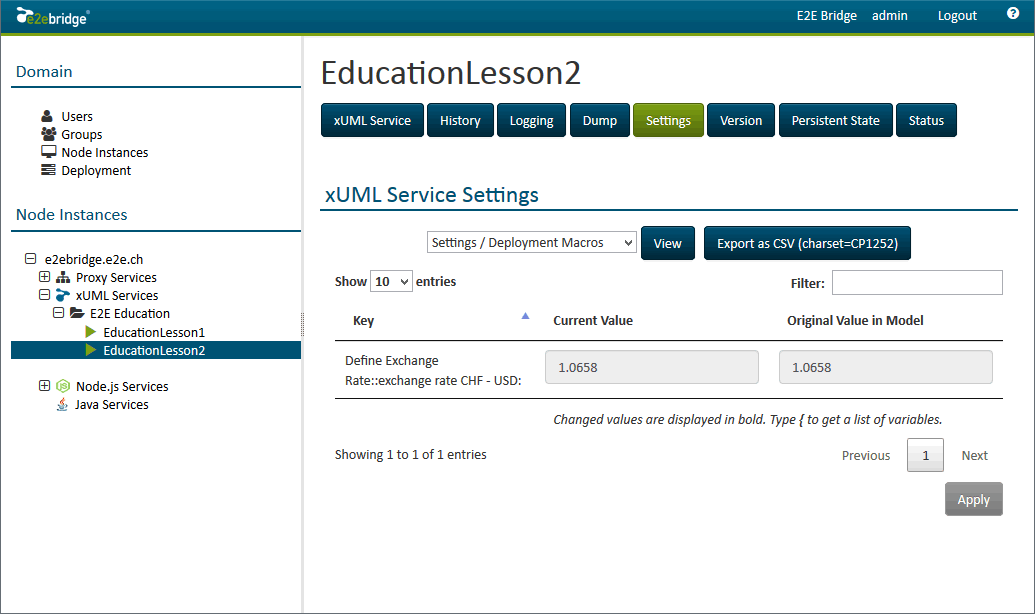Open the Settings / Deployment Macros dropdown
This screenshot has width=1035, height=614.
pyautogui.click(x=531, y=243)
